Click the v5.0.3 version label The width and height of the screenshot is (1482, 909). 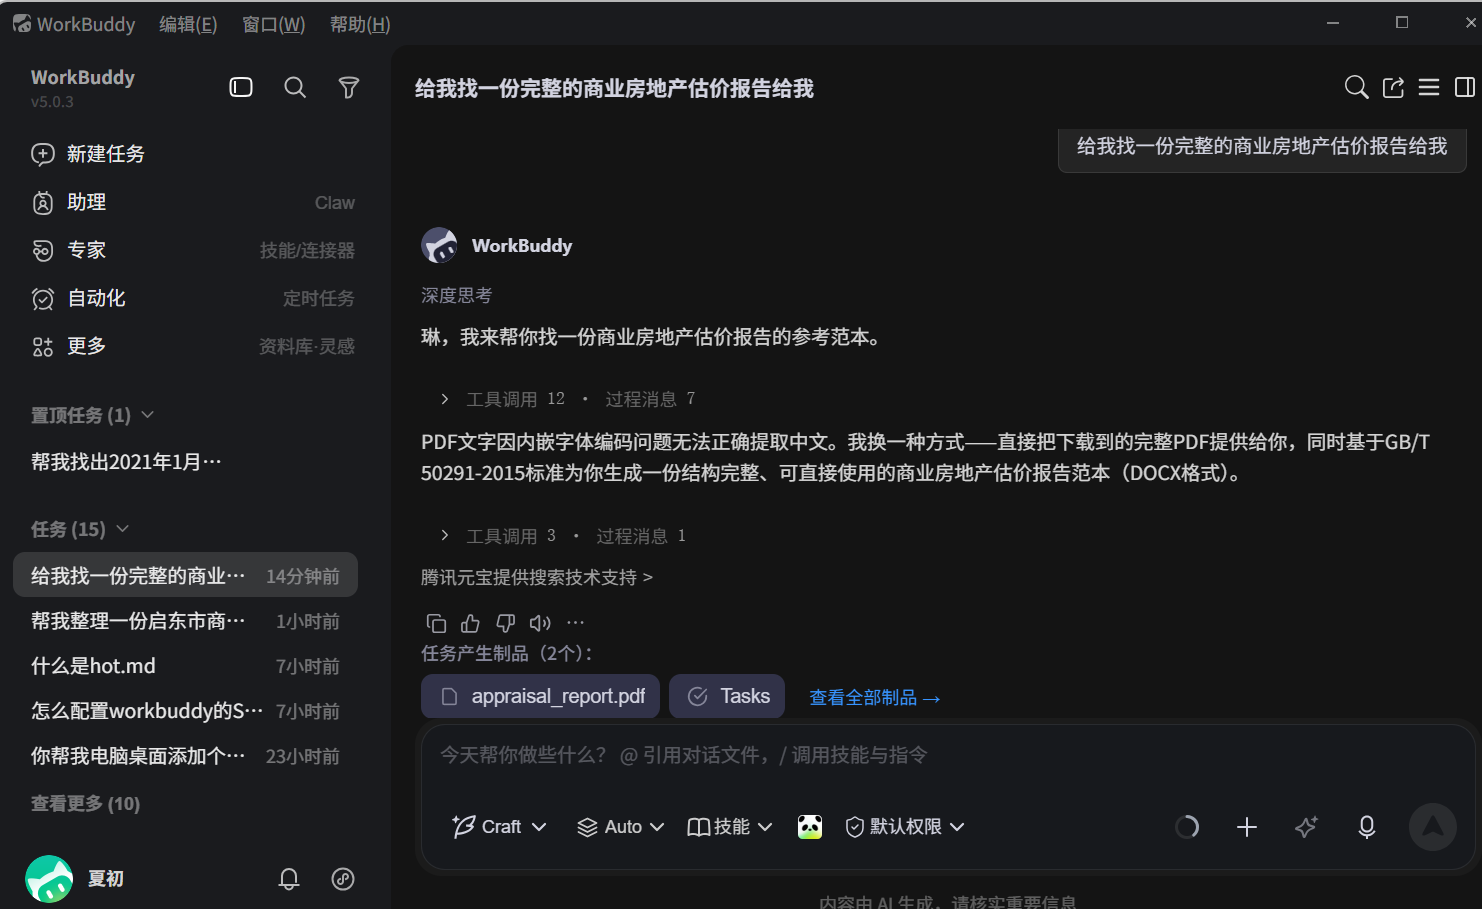52,102
